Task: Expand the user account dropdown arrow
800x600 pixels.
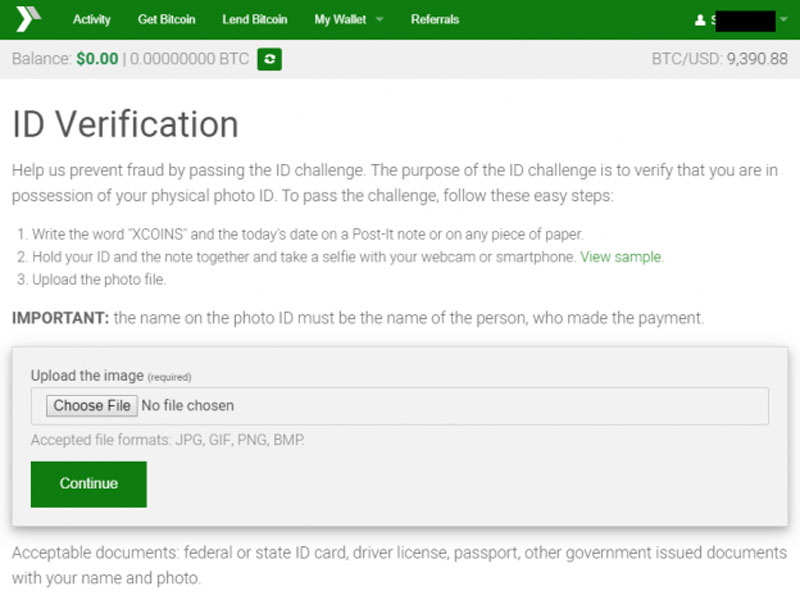Action: coord(783,20)
